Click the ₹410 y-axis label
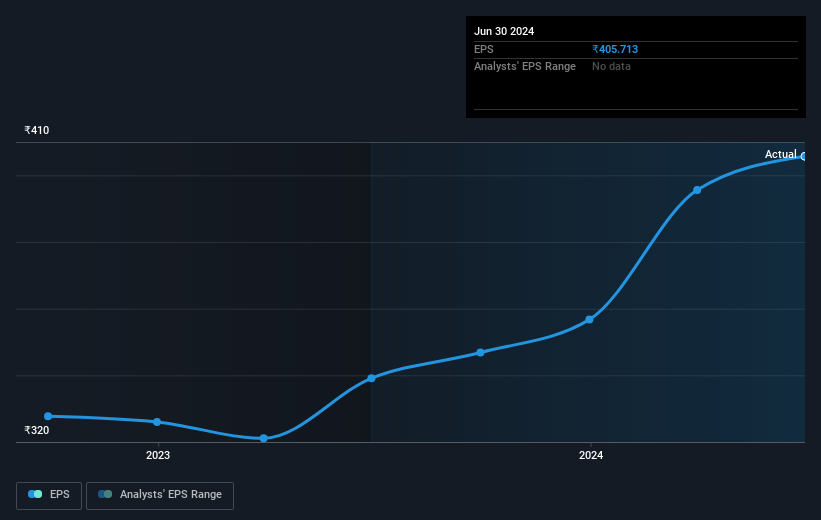821x520 pixels. tap(37, 130)
